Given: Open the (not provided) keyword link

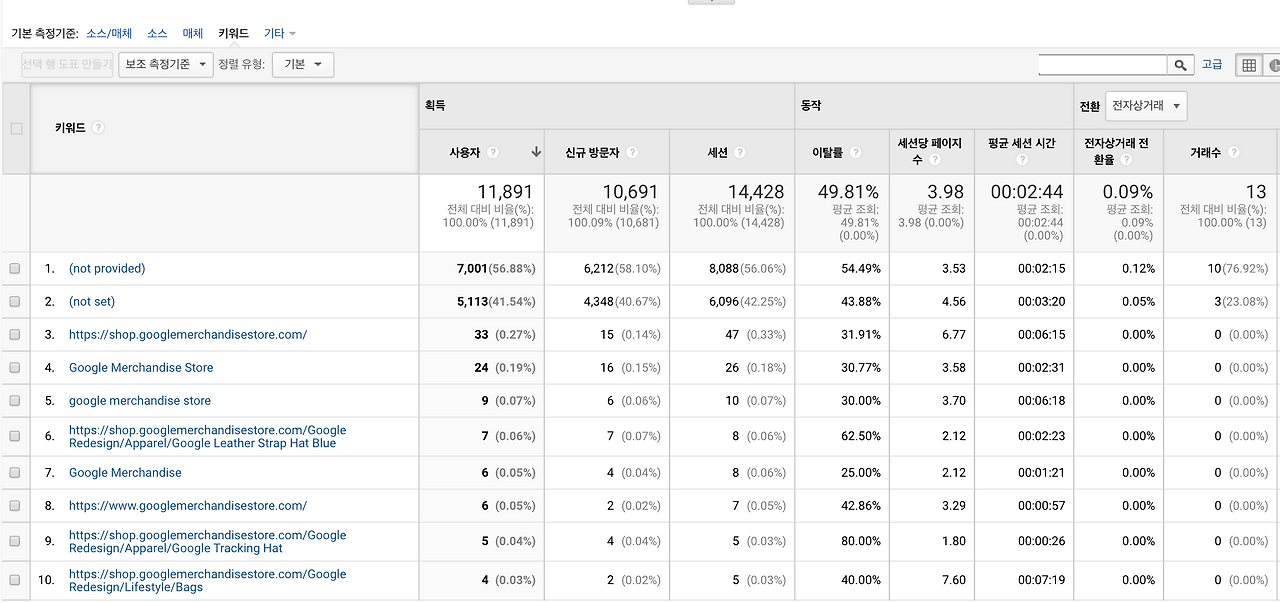Looking at the screenshot, I should (107, 268).
